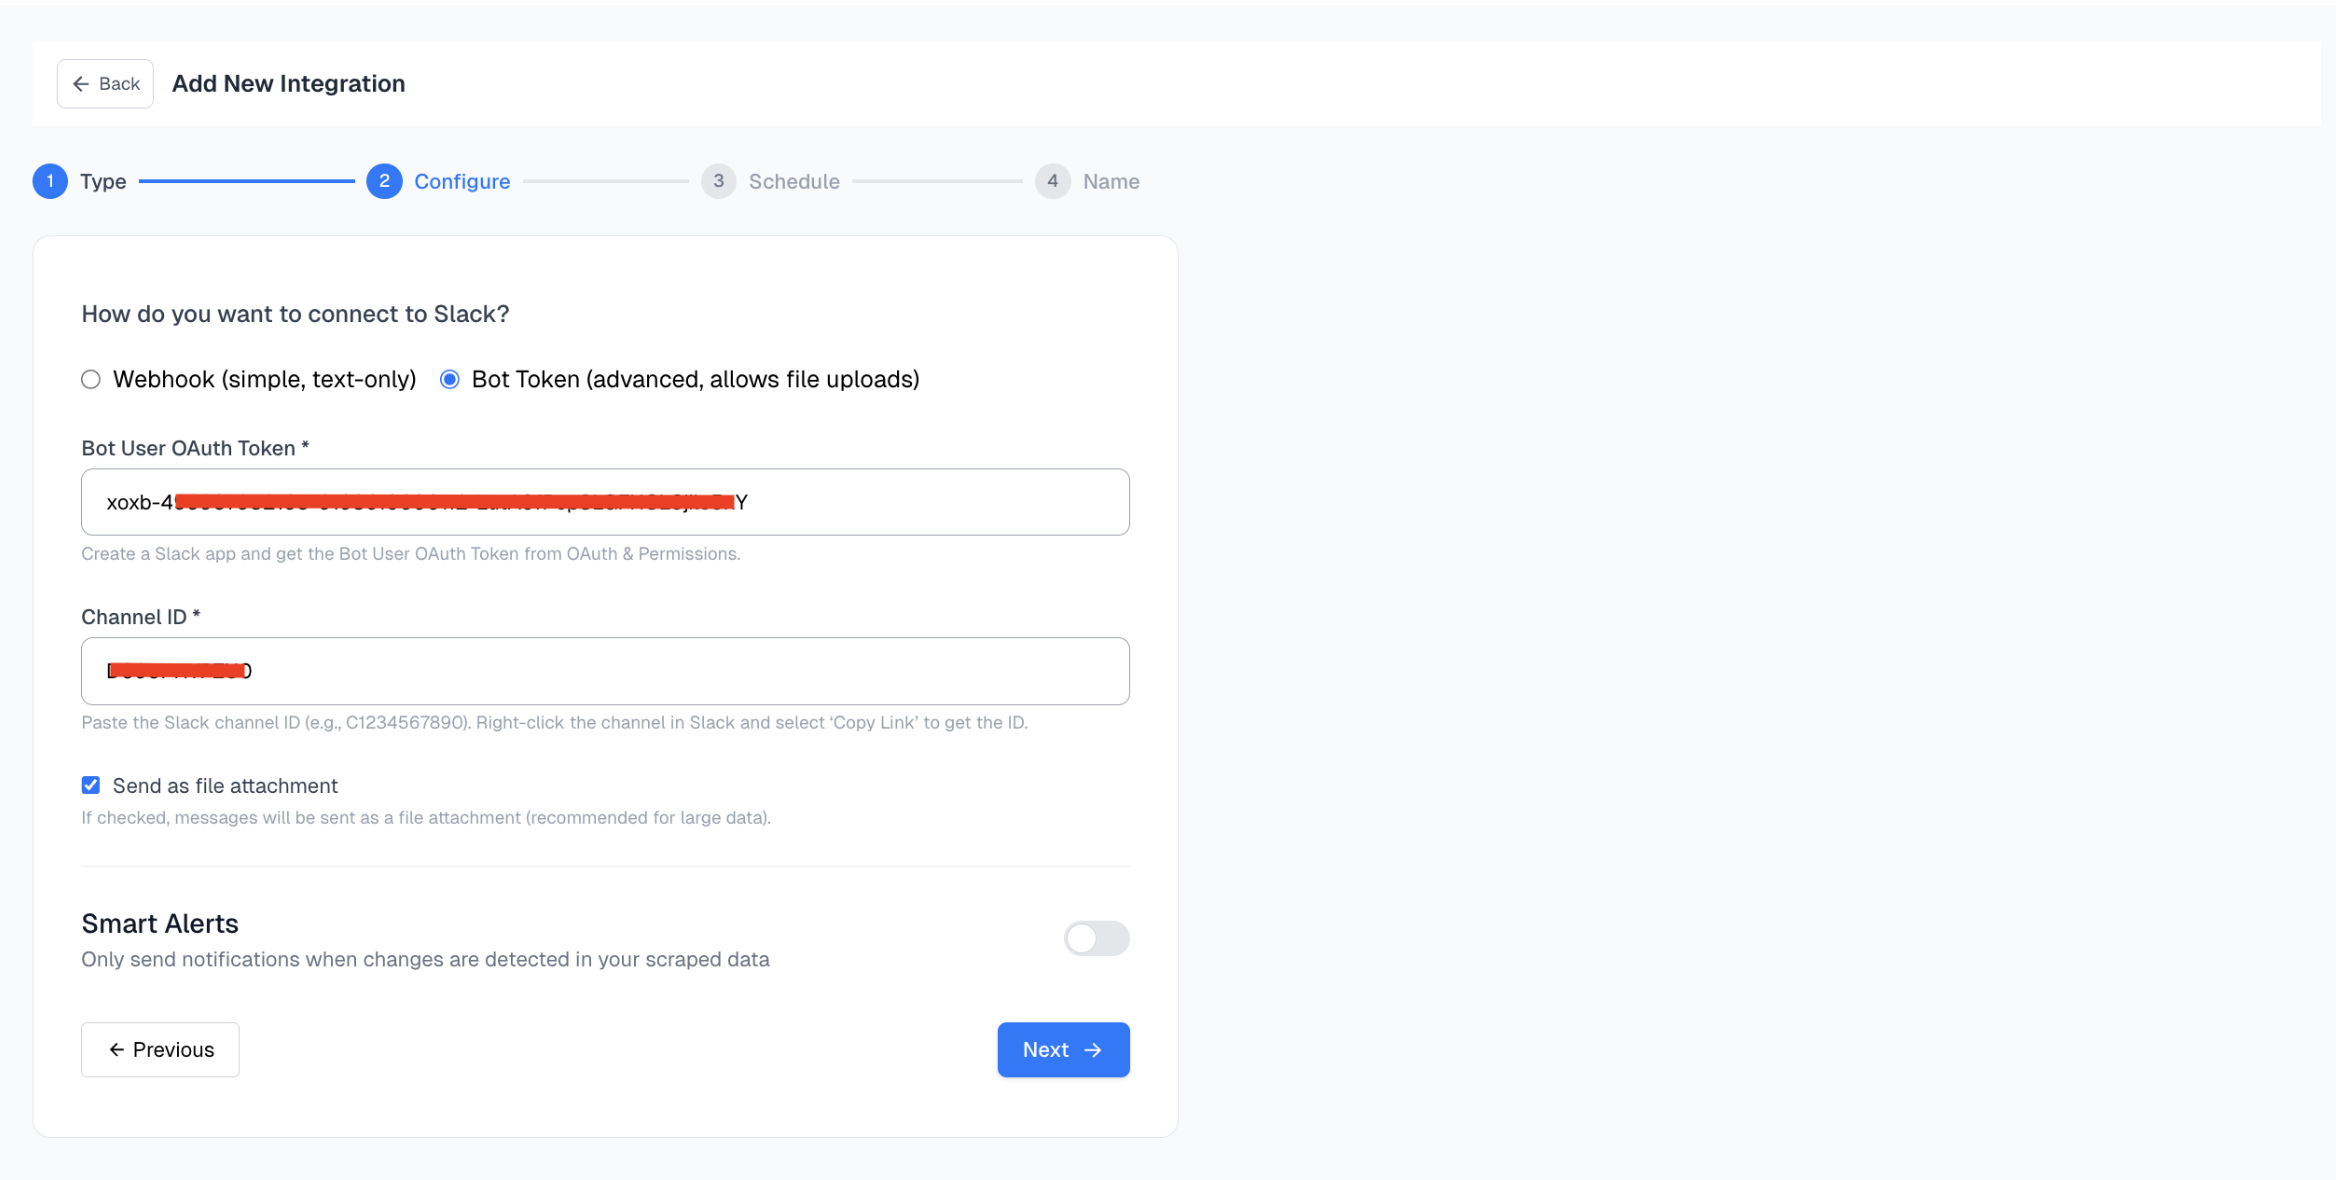Uncheck Send as file attachment

coord(90,785)
